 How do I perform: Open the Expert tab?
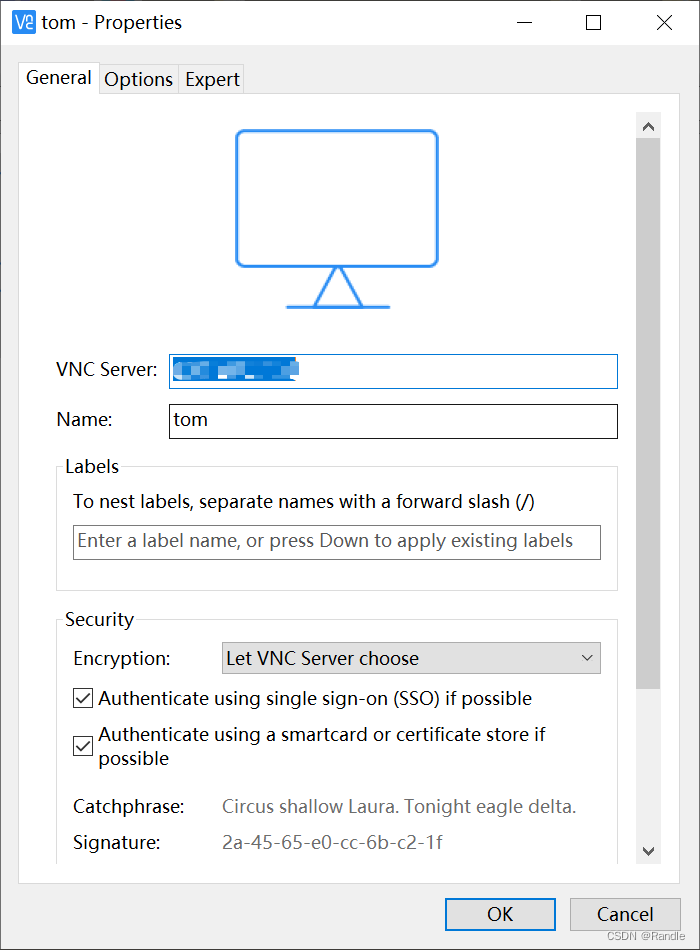click(x=212, y=79)
